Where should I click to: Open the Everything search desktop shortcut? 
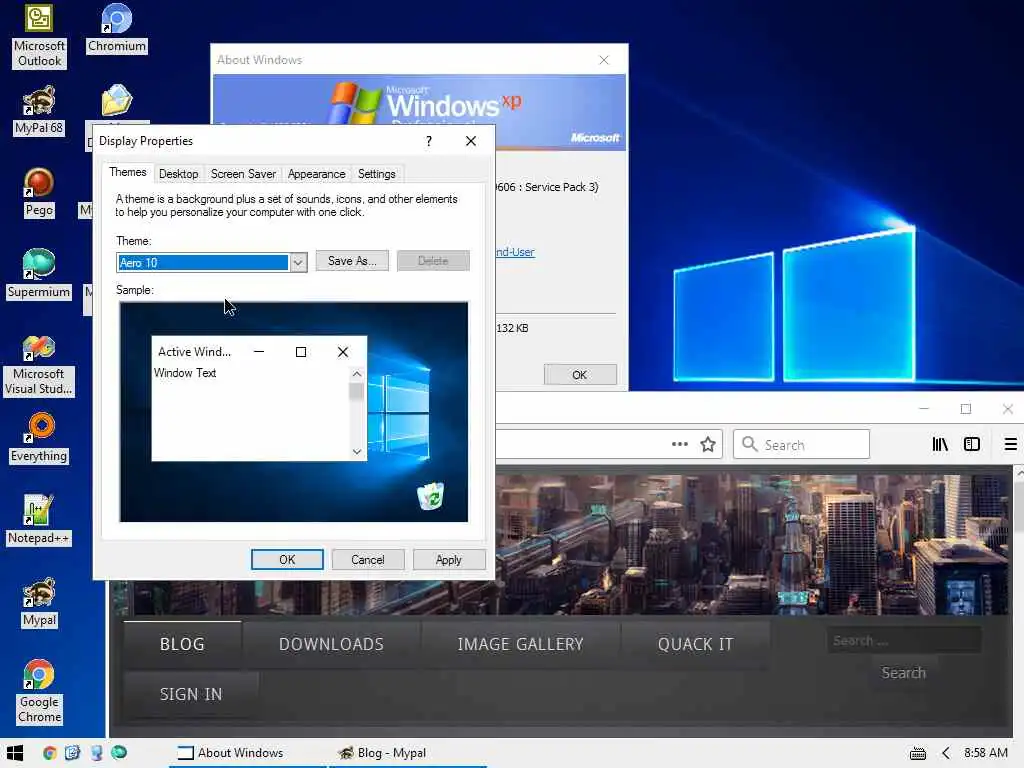point(39,438)
